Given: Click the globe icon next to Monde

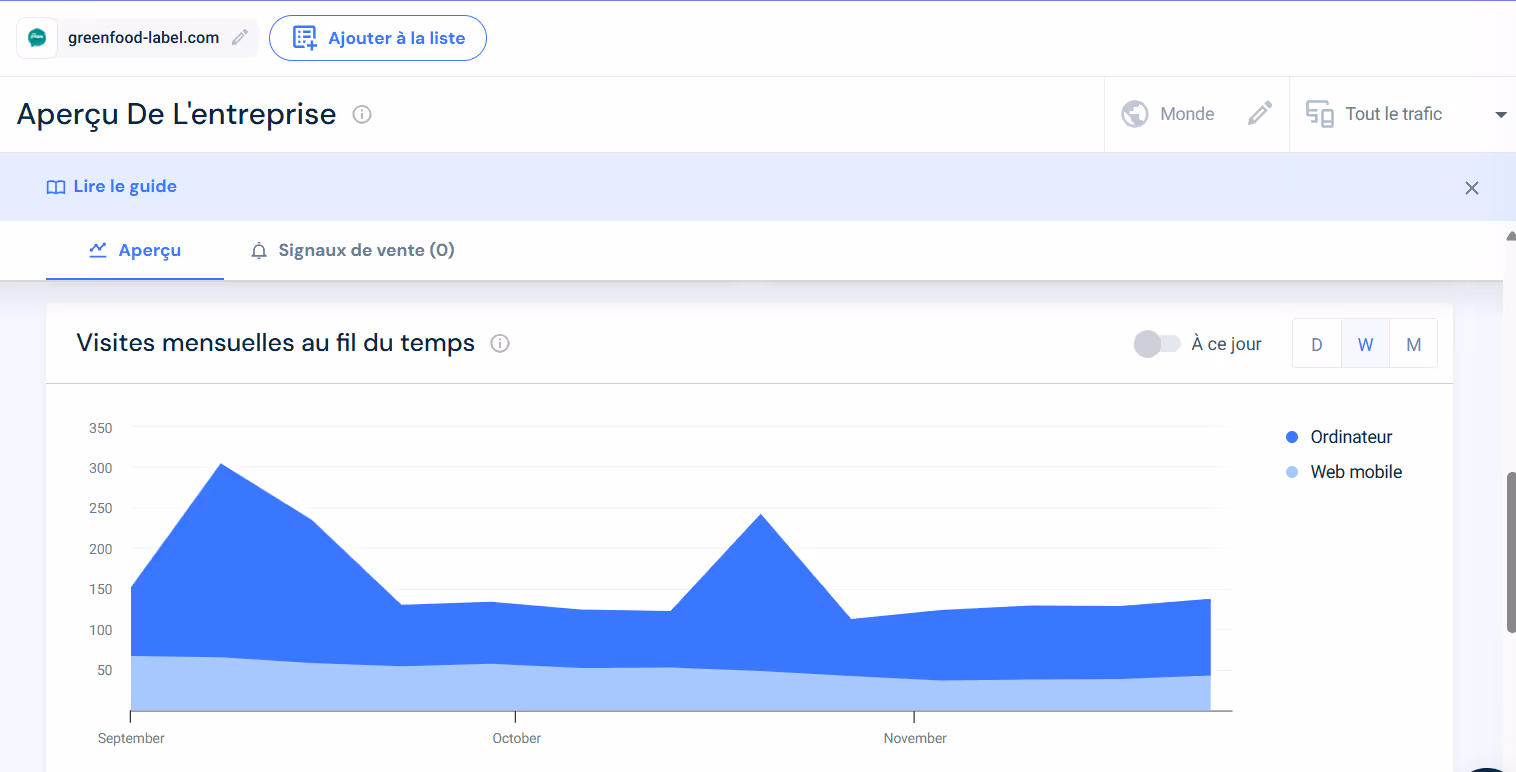Looking at the screenshot, I should click(x=1135, y=114).
